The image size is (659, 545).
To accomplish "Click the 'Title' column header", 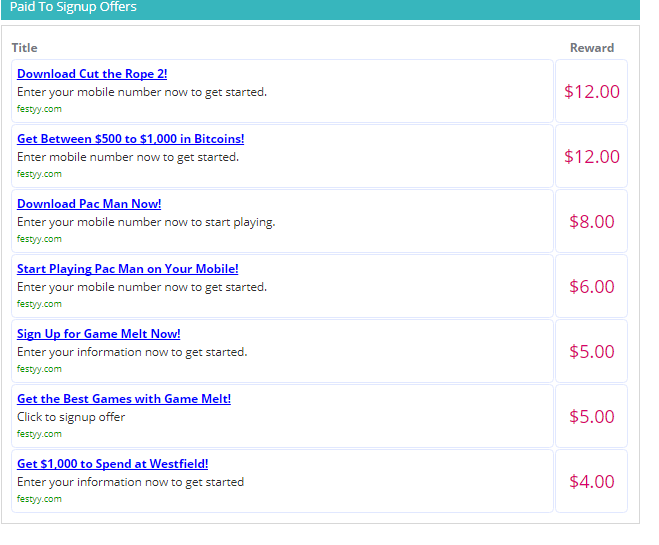I will tap(24, 48).
